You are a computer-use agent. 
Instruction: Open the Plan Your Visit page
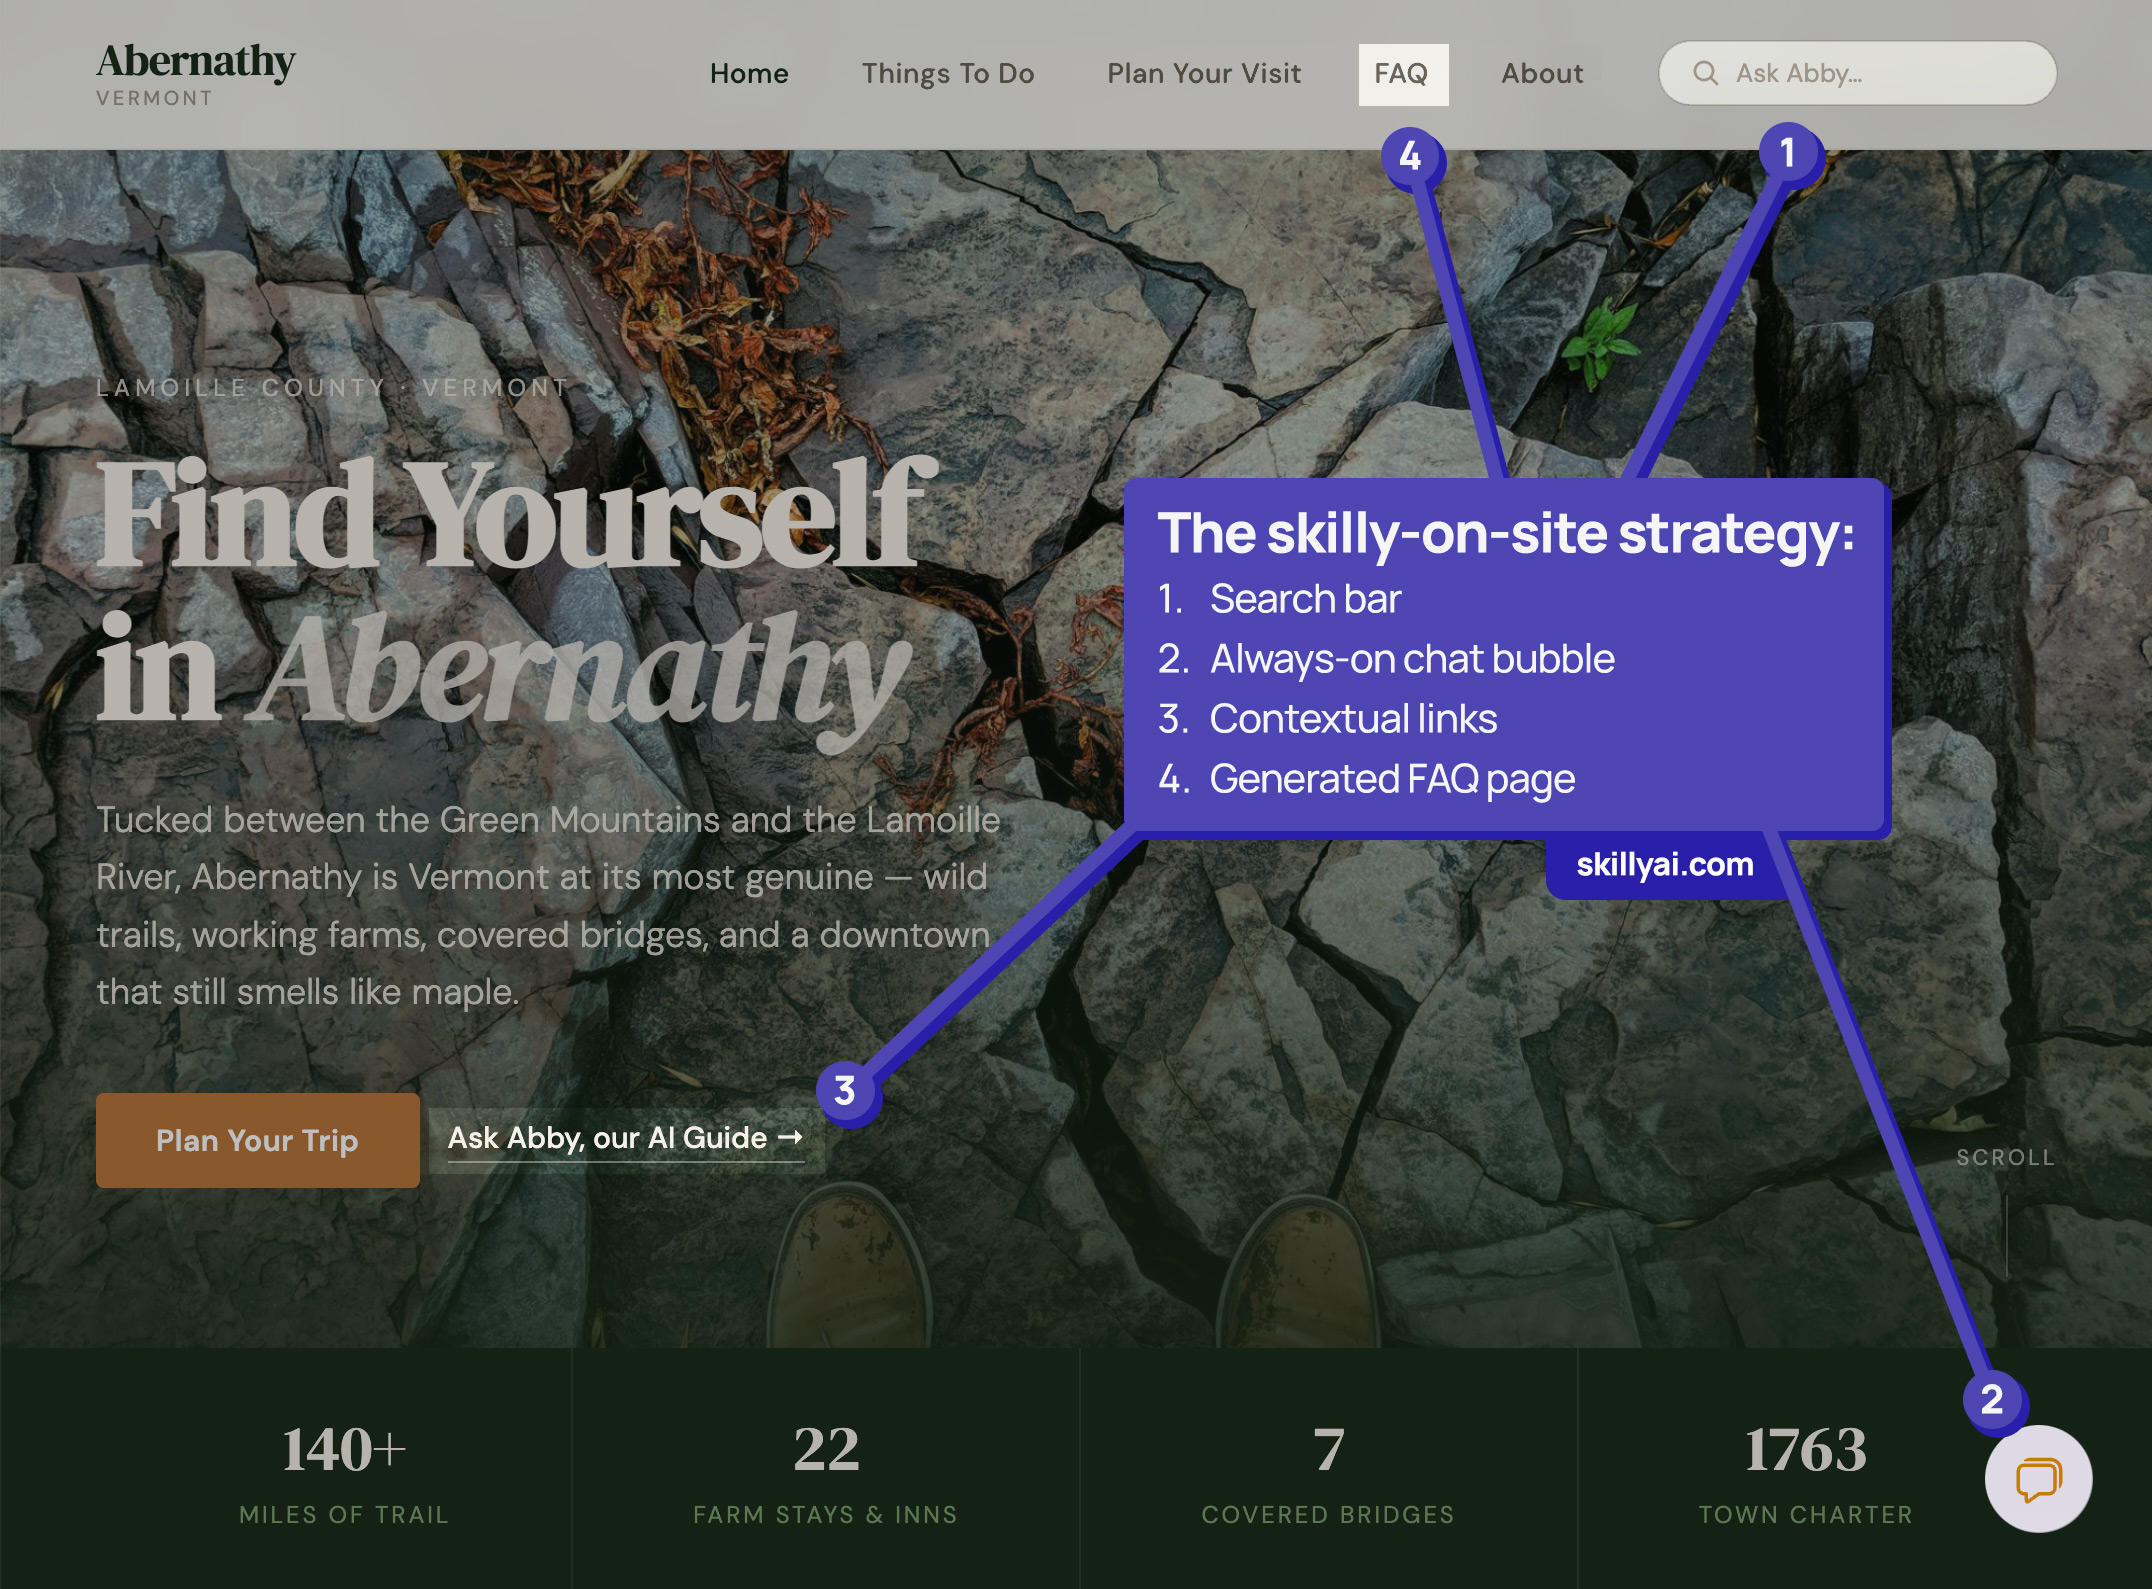pos(1203,74)
